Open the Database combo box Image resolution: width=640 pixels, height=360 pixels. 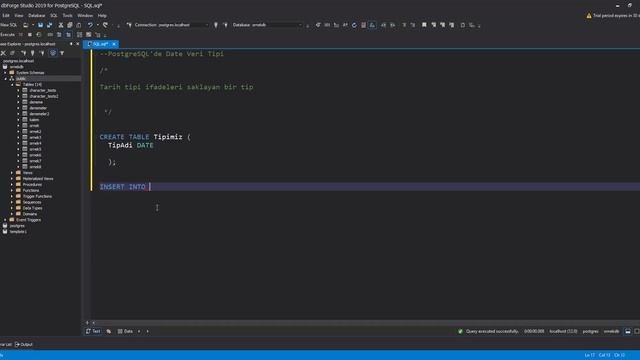click(x=267, y=25)
